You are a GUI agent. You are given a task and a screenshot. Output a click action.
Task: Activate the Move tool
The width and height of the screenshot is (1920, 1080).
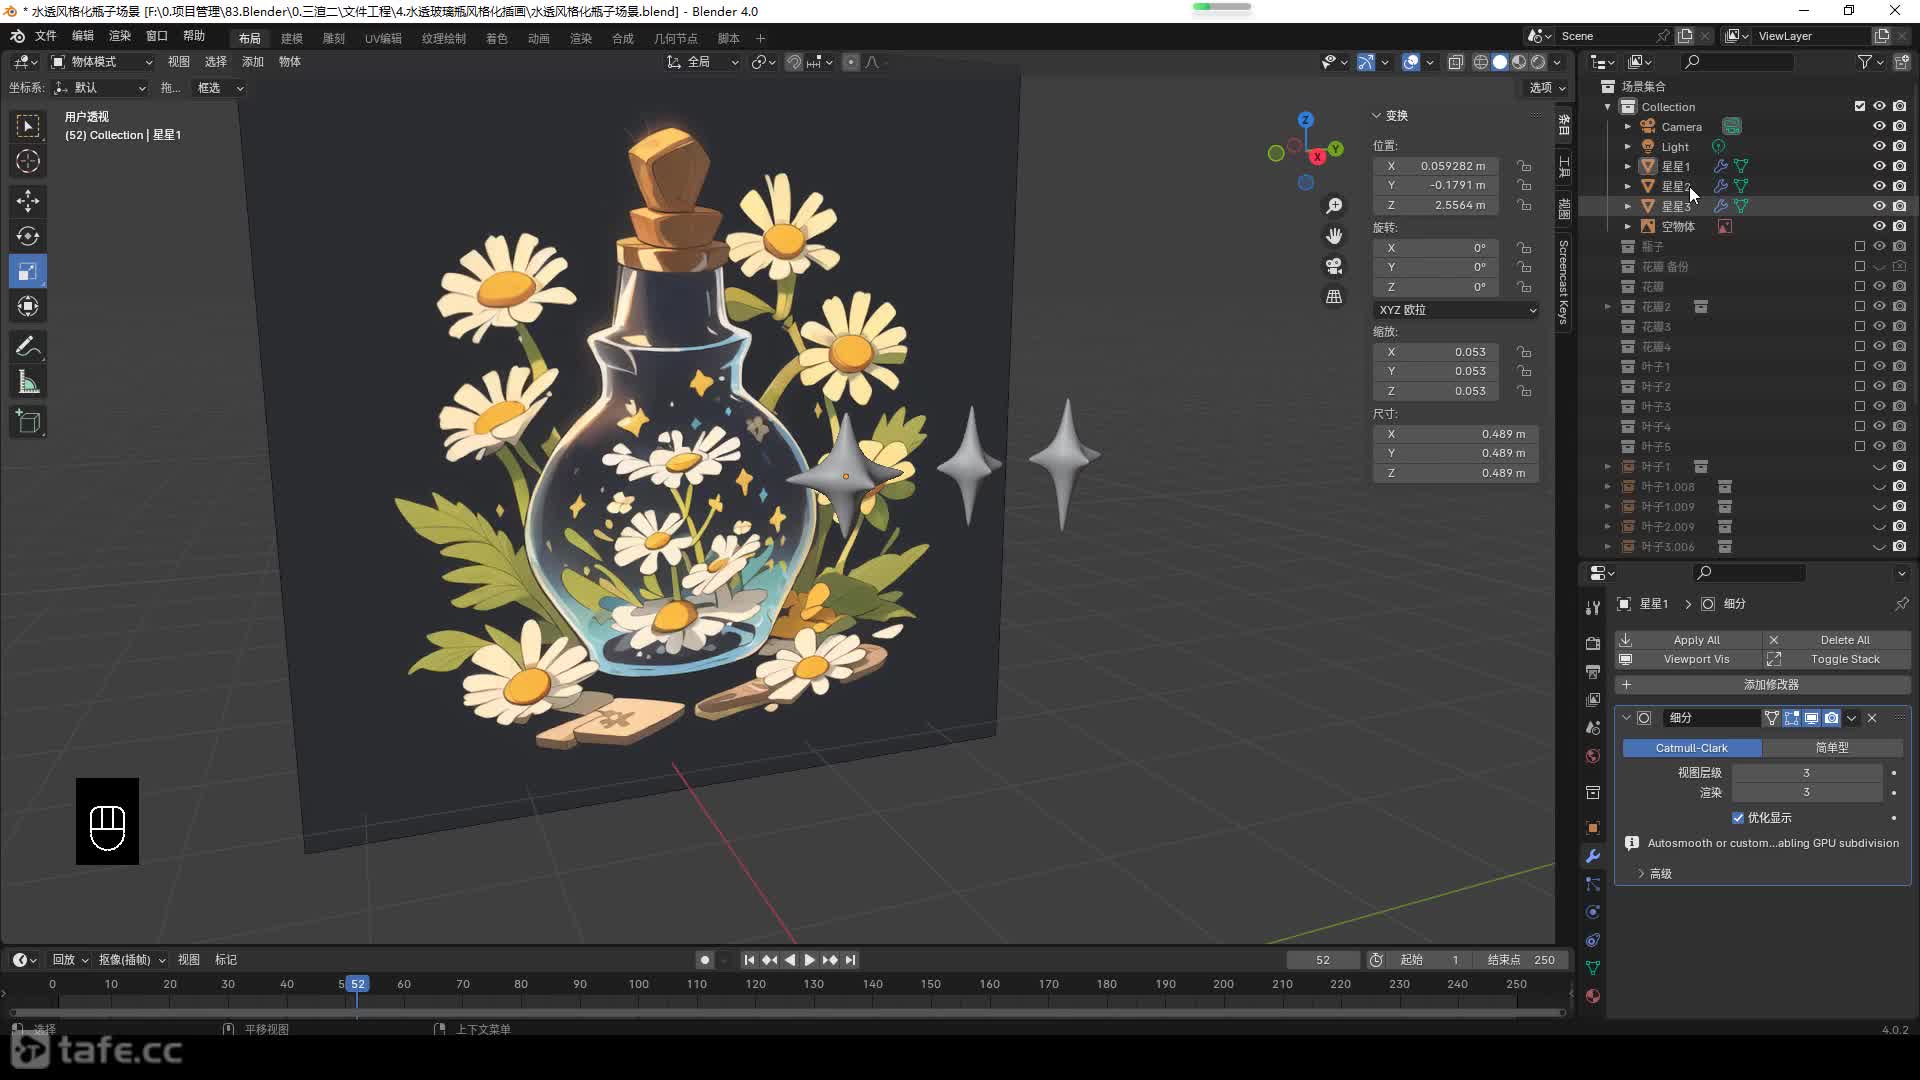(28, 201)
